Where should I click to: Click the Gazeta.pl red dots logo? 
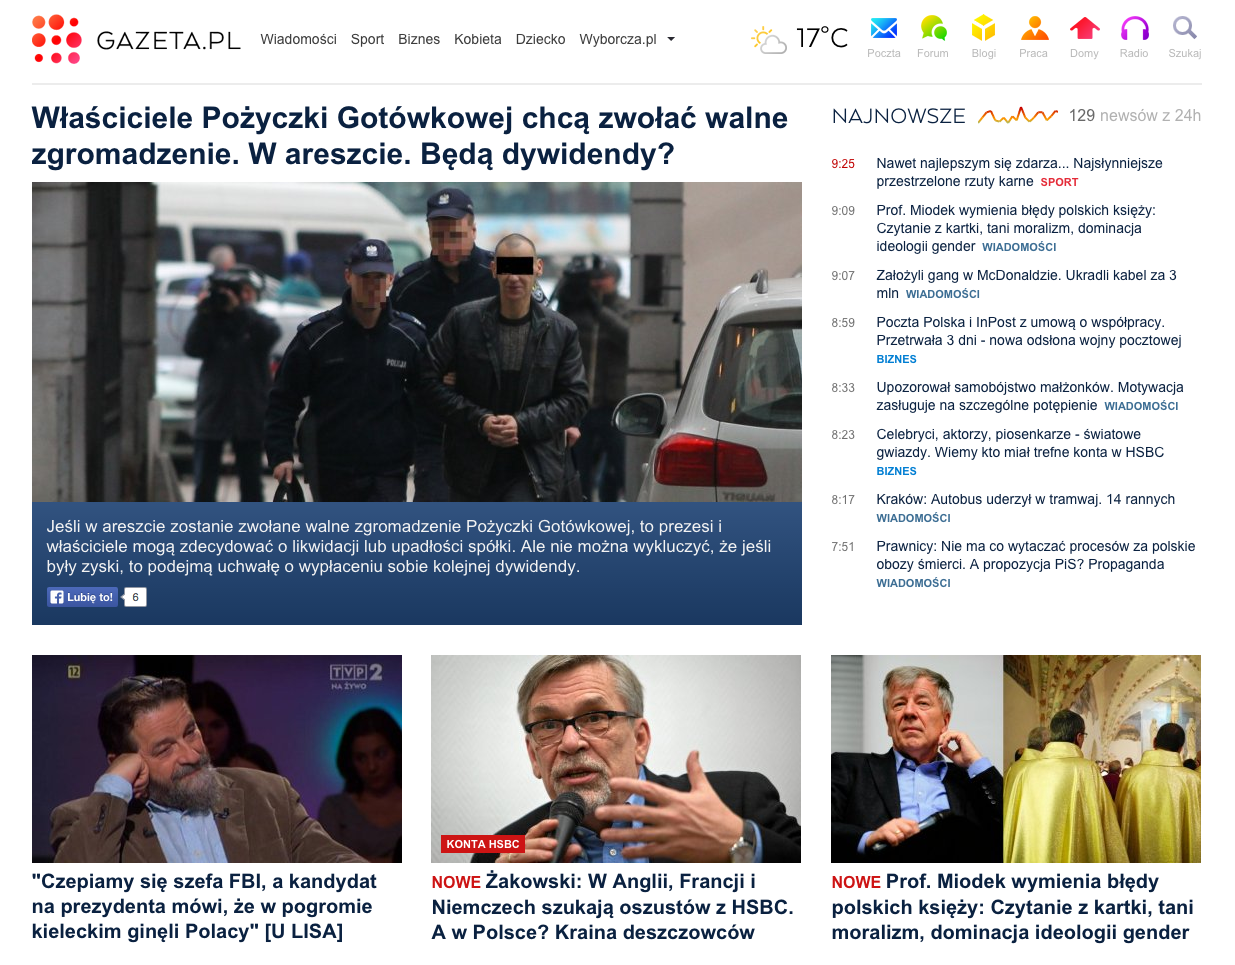57,39
